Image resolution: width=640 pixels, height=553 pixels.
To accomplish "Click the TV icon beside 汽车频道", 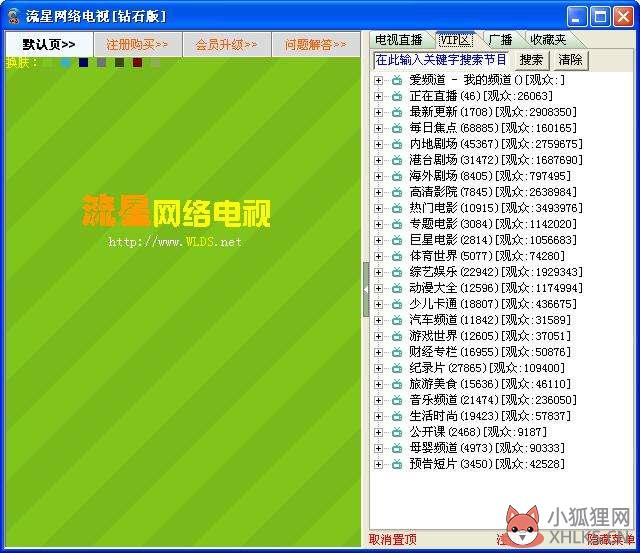I will tap(397, 320).
